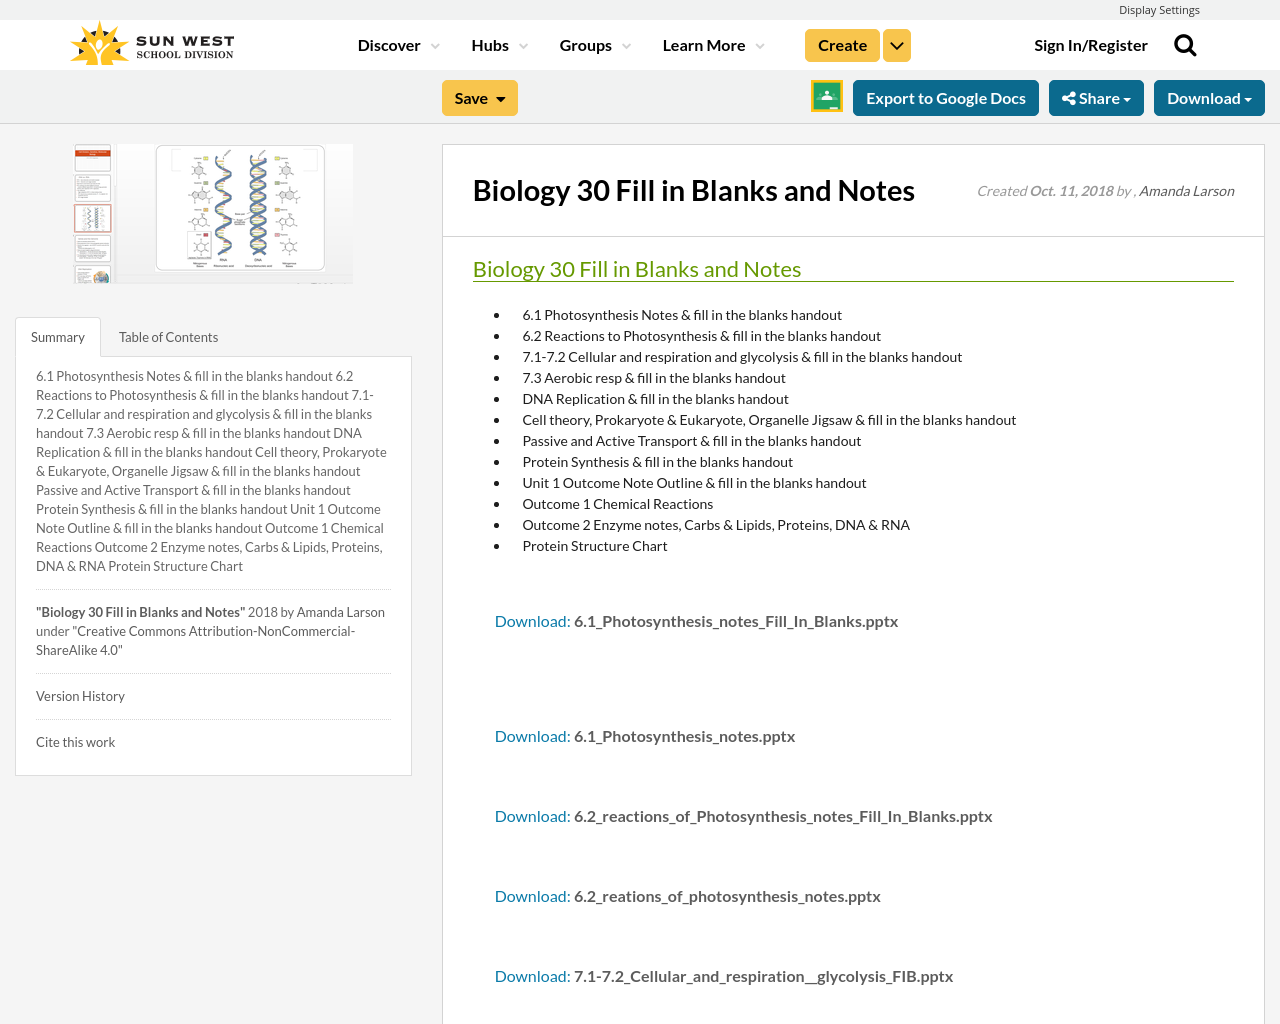
Task: Open Cite this work
Action: [75, 741]
